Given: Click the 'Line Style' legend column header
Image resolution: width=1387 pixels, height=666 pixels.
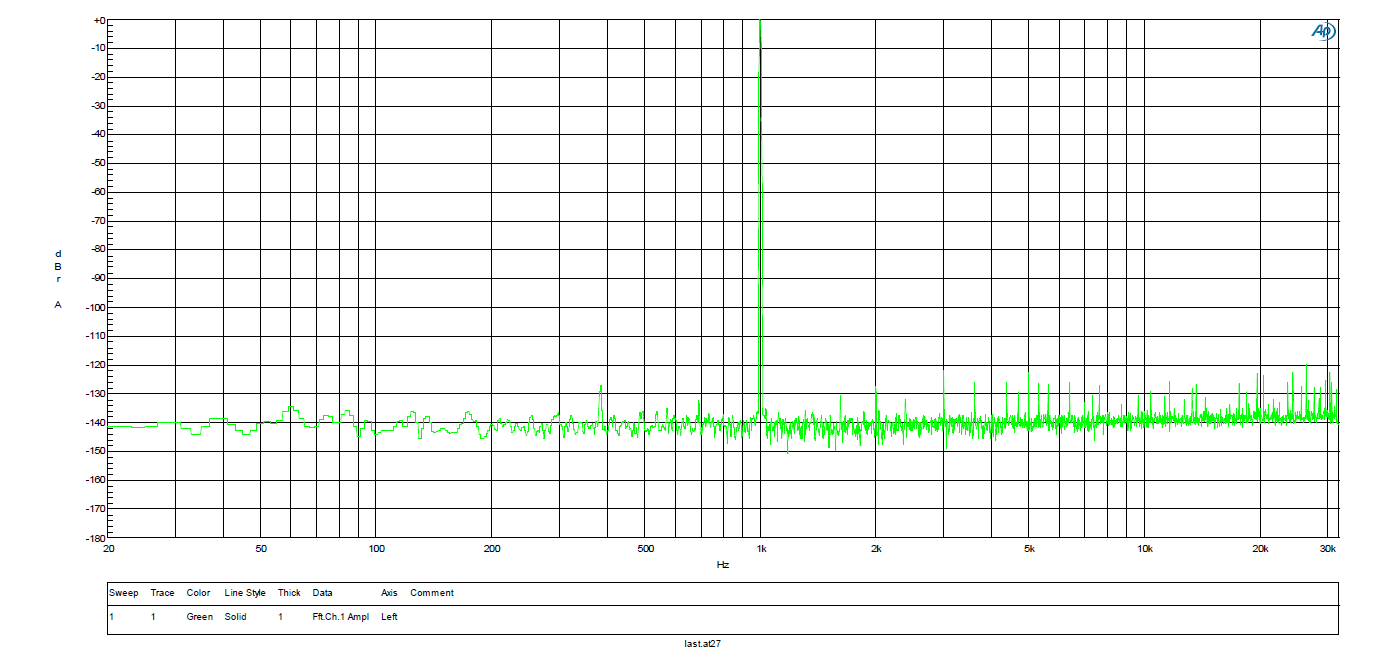Looking at the screenshot, I should pyautogui.click(x=245, y=593).
